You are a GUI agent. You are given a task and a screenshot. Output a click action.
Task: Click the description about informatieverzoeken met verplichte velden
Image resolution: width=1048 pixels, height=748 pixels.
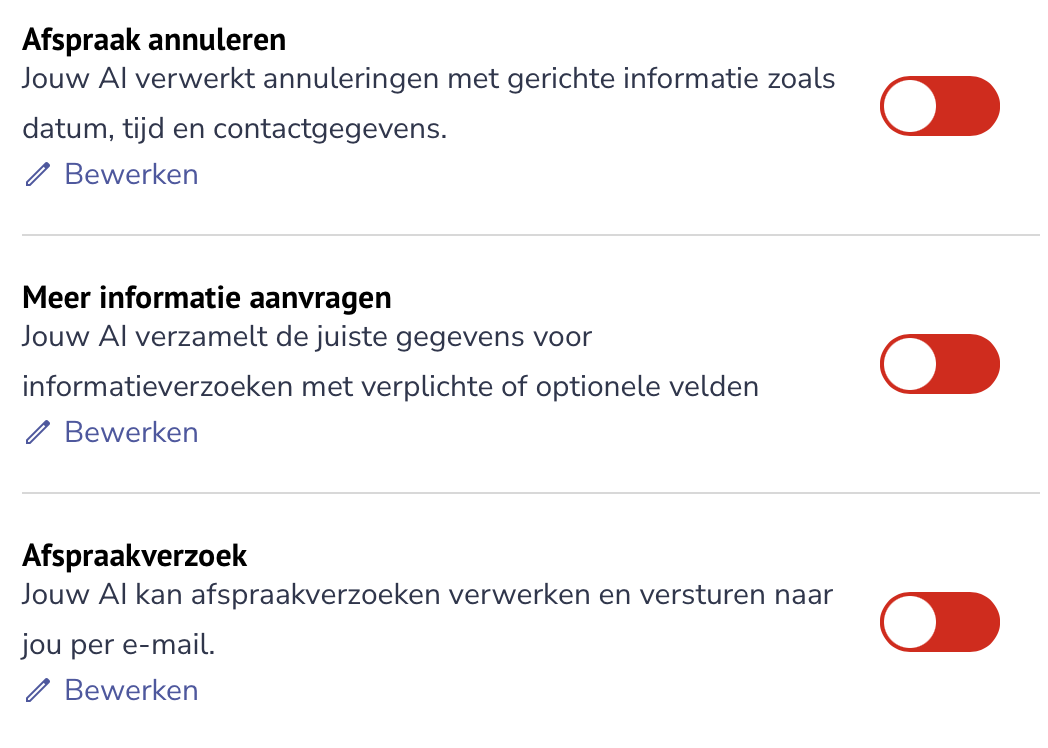[390, 362]
